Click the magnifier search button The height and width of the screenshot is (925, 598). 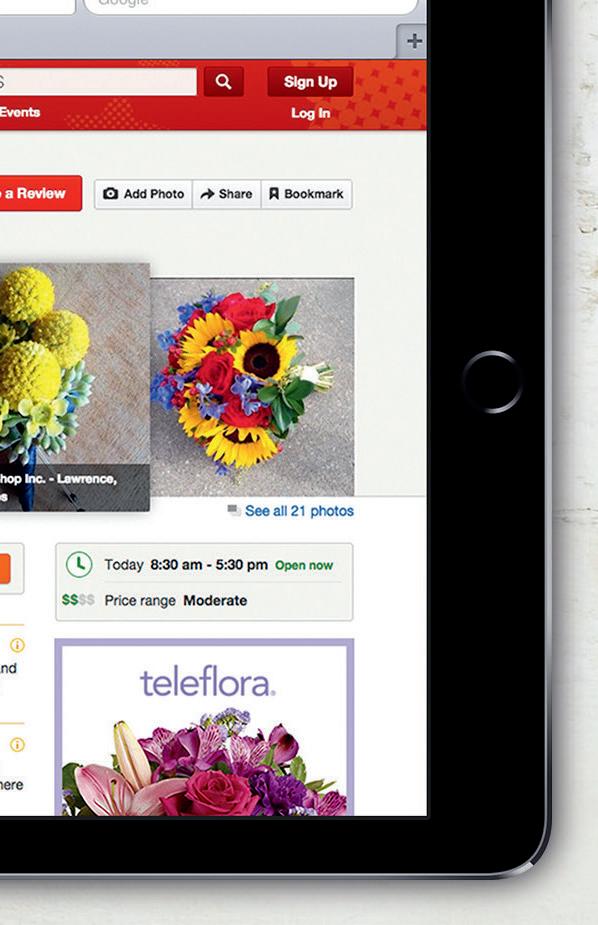(224, 82)
